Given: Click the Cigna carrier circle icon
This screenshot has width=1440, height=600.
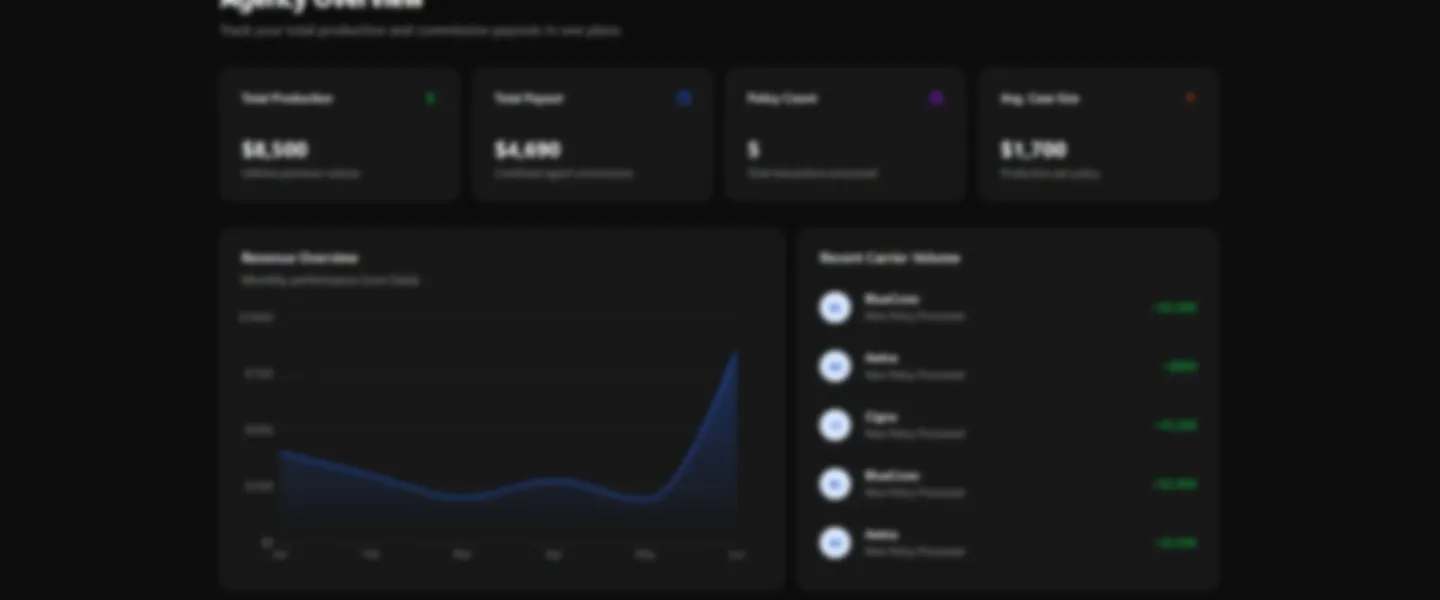Looking at the screenshot, I should pos(836,425).
